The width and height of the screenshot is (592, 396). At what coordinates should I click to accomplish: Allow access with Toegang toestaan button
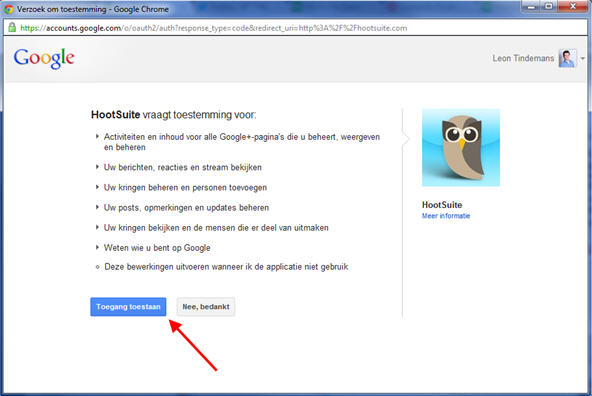(128, 307)
